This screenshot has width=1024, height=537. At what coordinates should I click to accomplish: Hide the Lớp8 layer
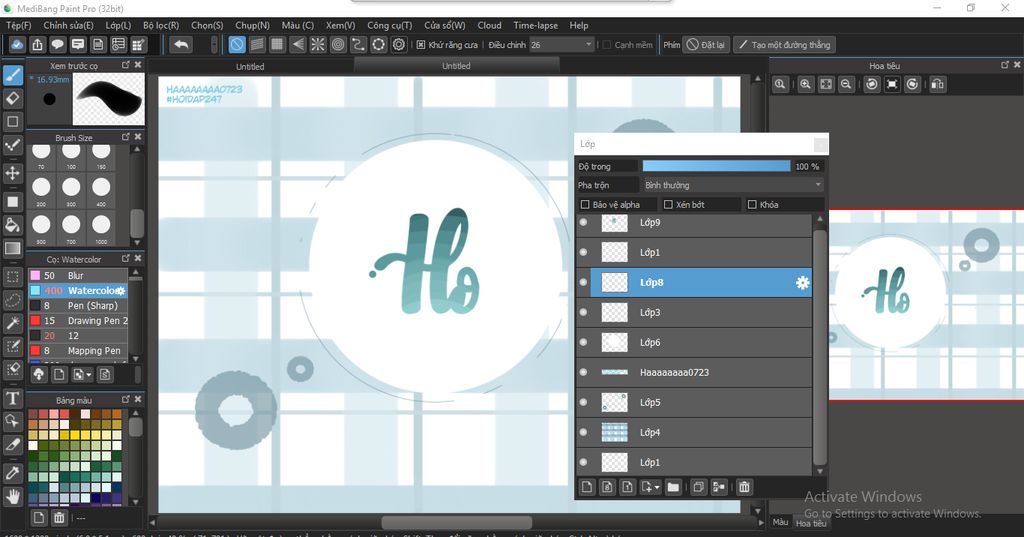click(583, 282)
